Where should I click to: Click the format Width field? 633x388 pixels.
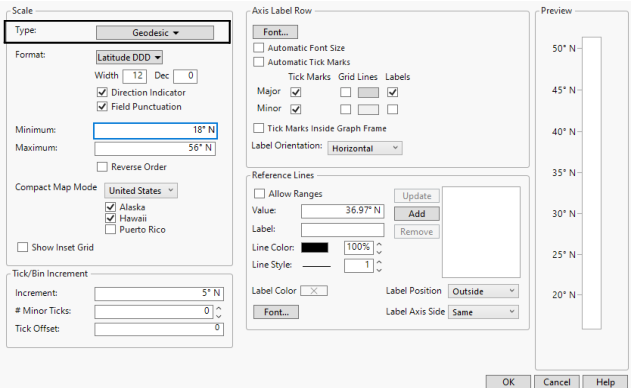tap(134, 76)
